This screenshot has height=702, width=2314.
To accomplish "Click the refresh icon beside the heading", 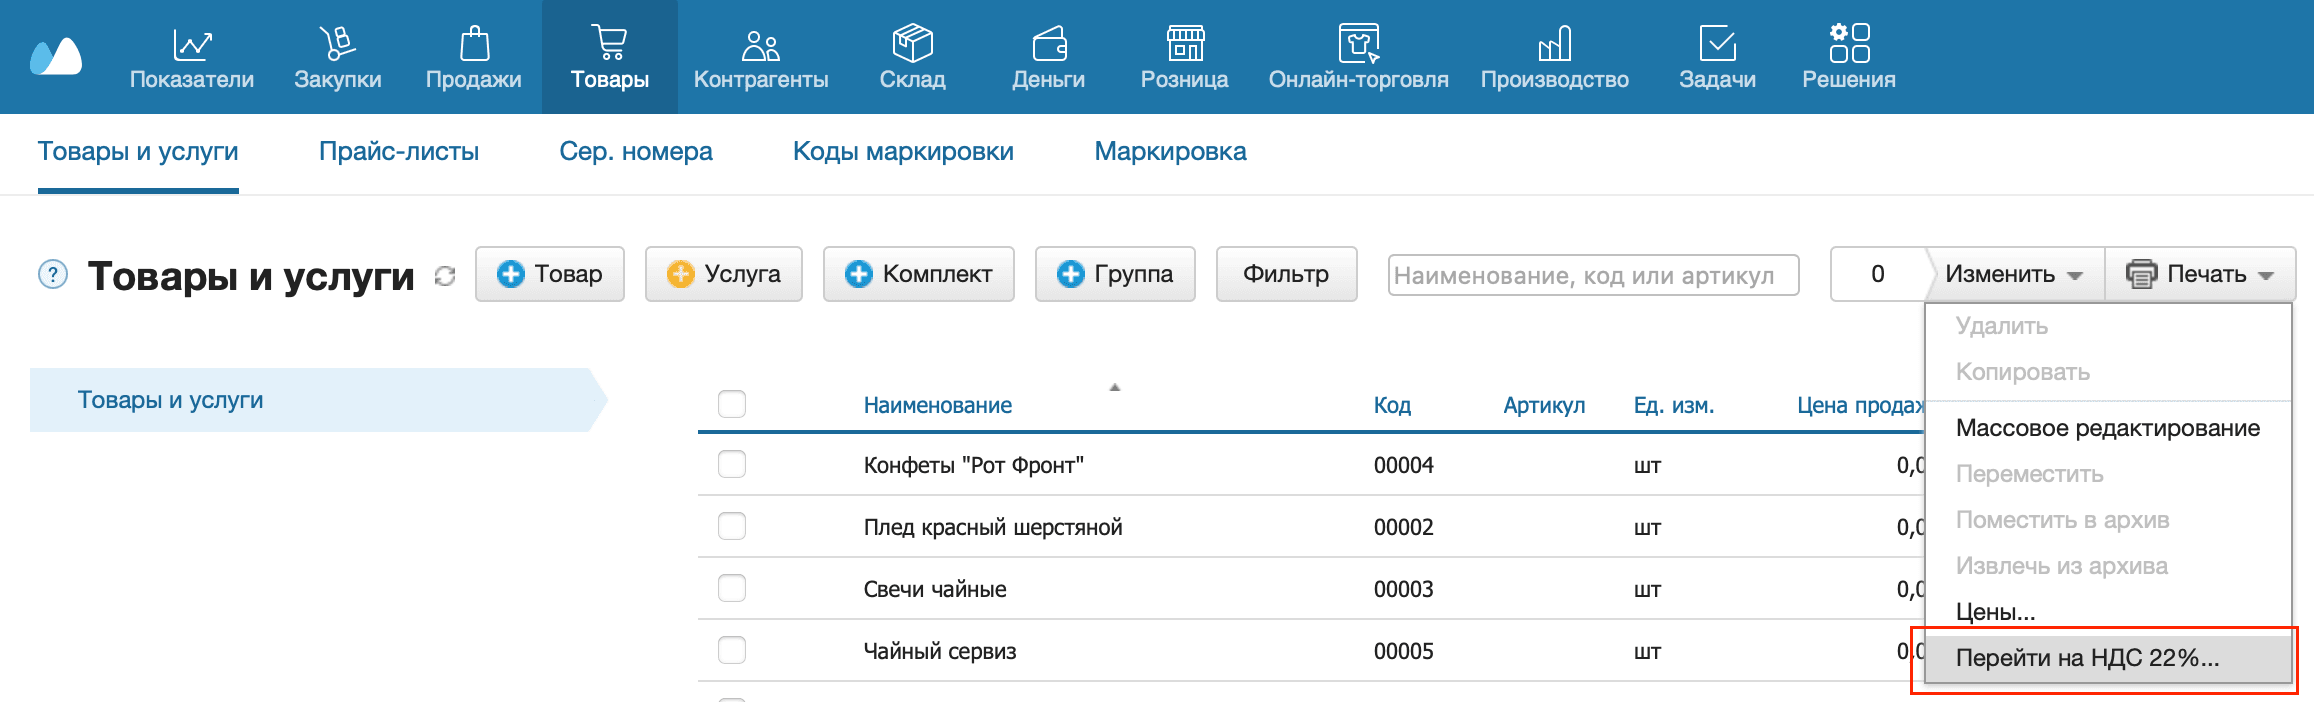I will click(x=445, y=276).
